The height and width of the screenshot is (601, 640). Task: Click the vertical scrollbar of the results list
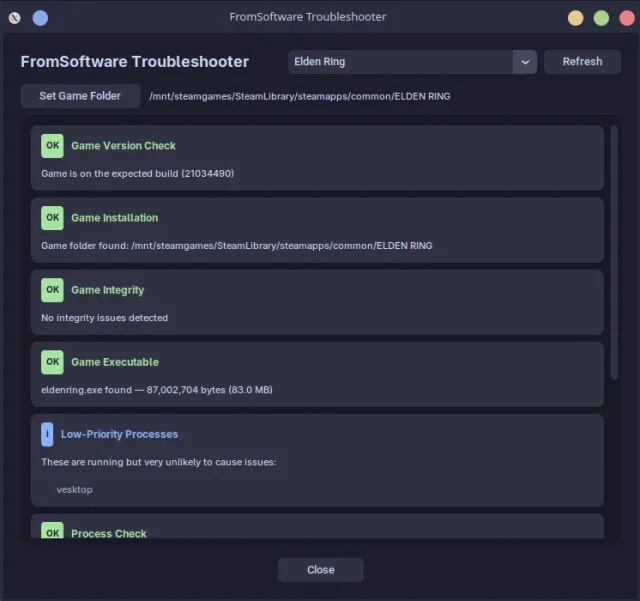point(614,253)
